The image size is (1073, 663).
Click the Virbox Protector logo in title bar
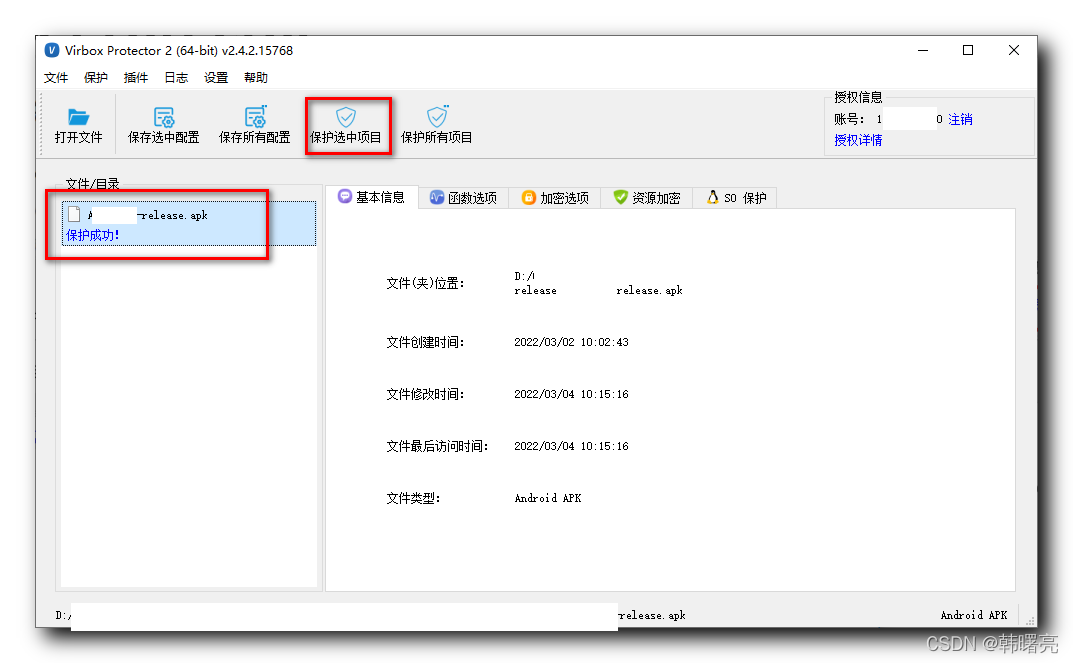coord(52,51)
